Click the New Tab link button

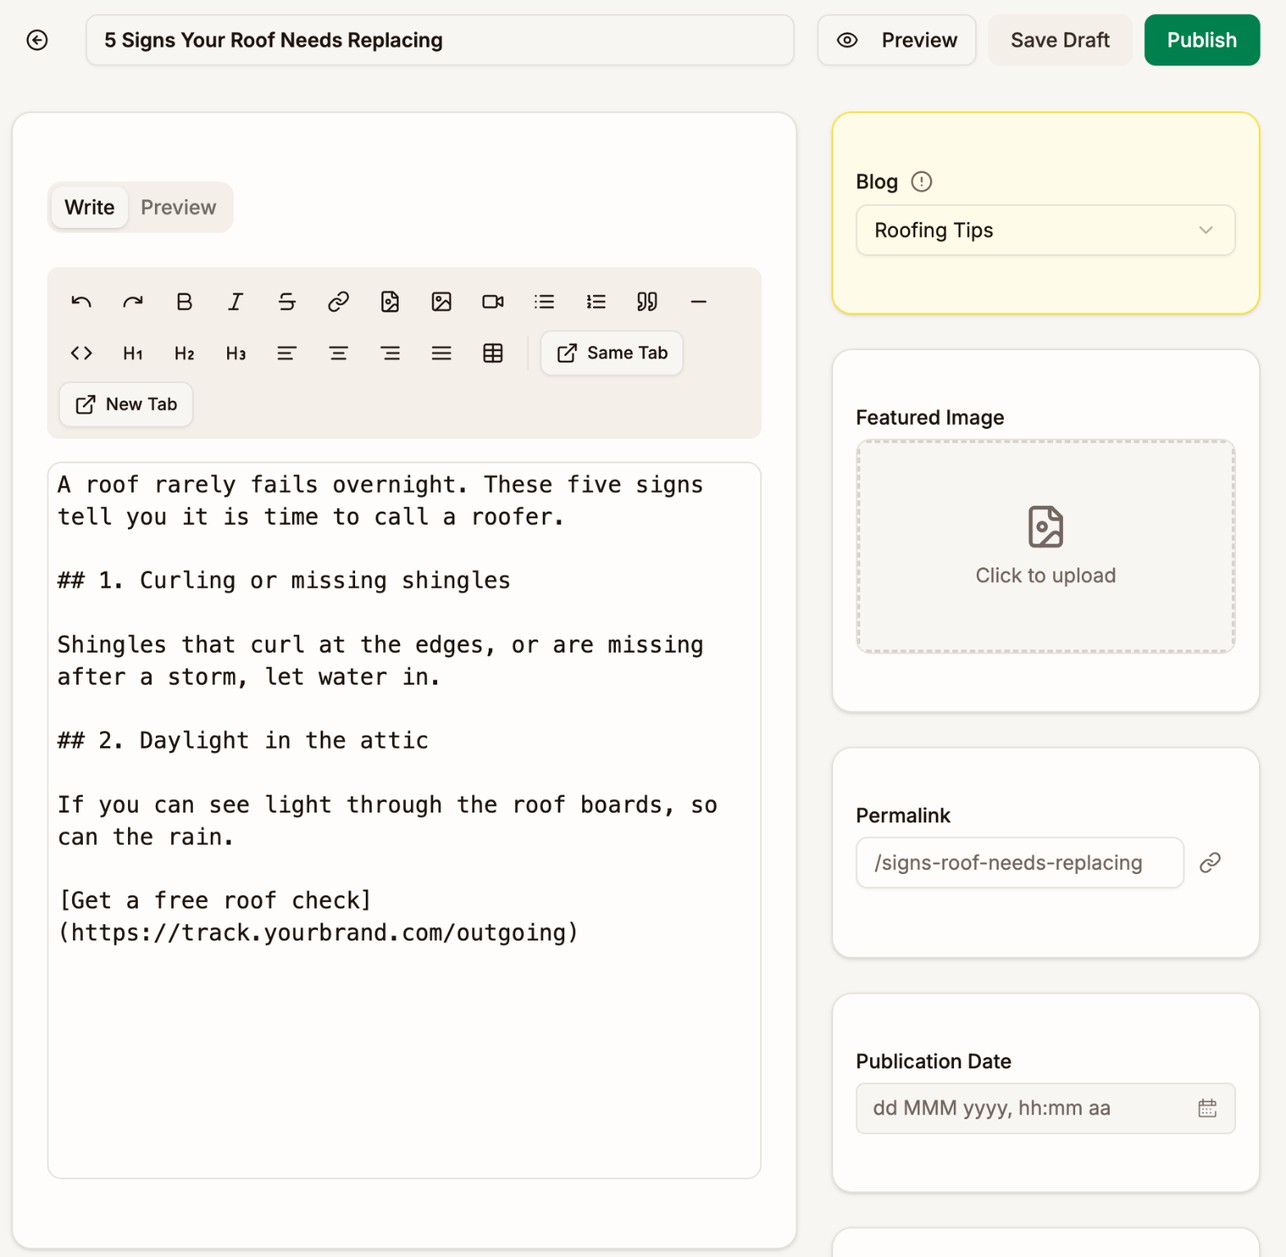coord(126,404)
